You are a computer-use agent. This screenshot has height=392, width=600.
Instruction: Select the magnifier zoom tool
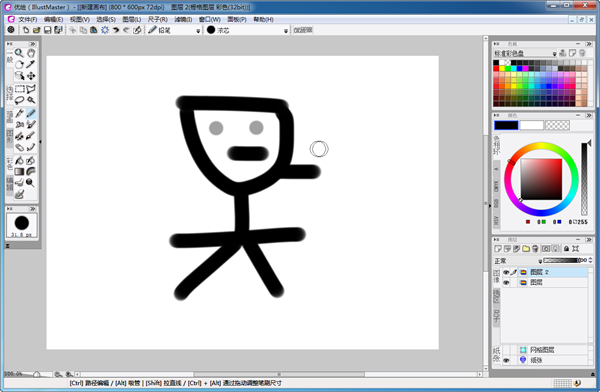pyautogui.click(x=19, y=53)
